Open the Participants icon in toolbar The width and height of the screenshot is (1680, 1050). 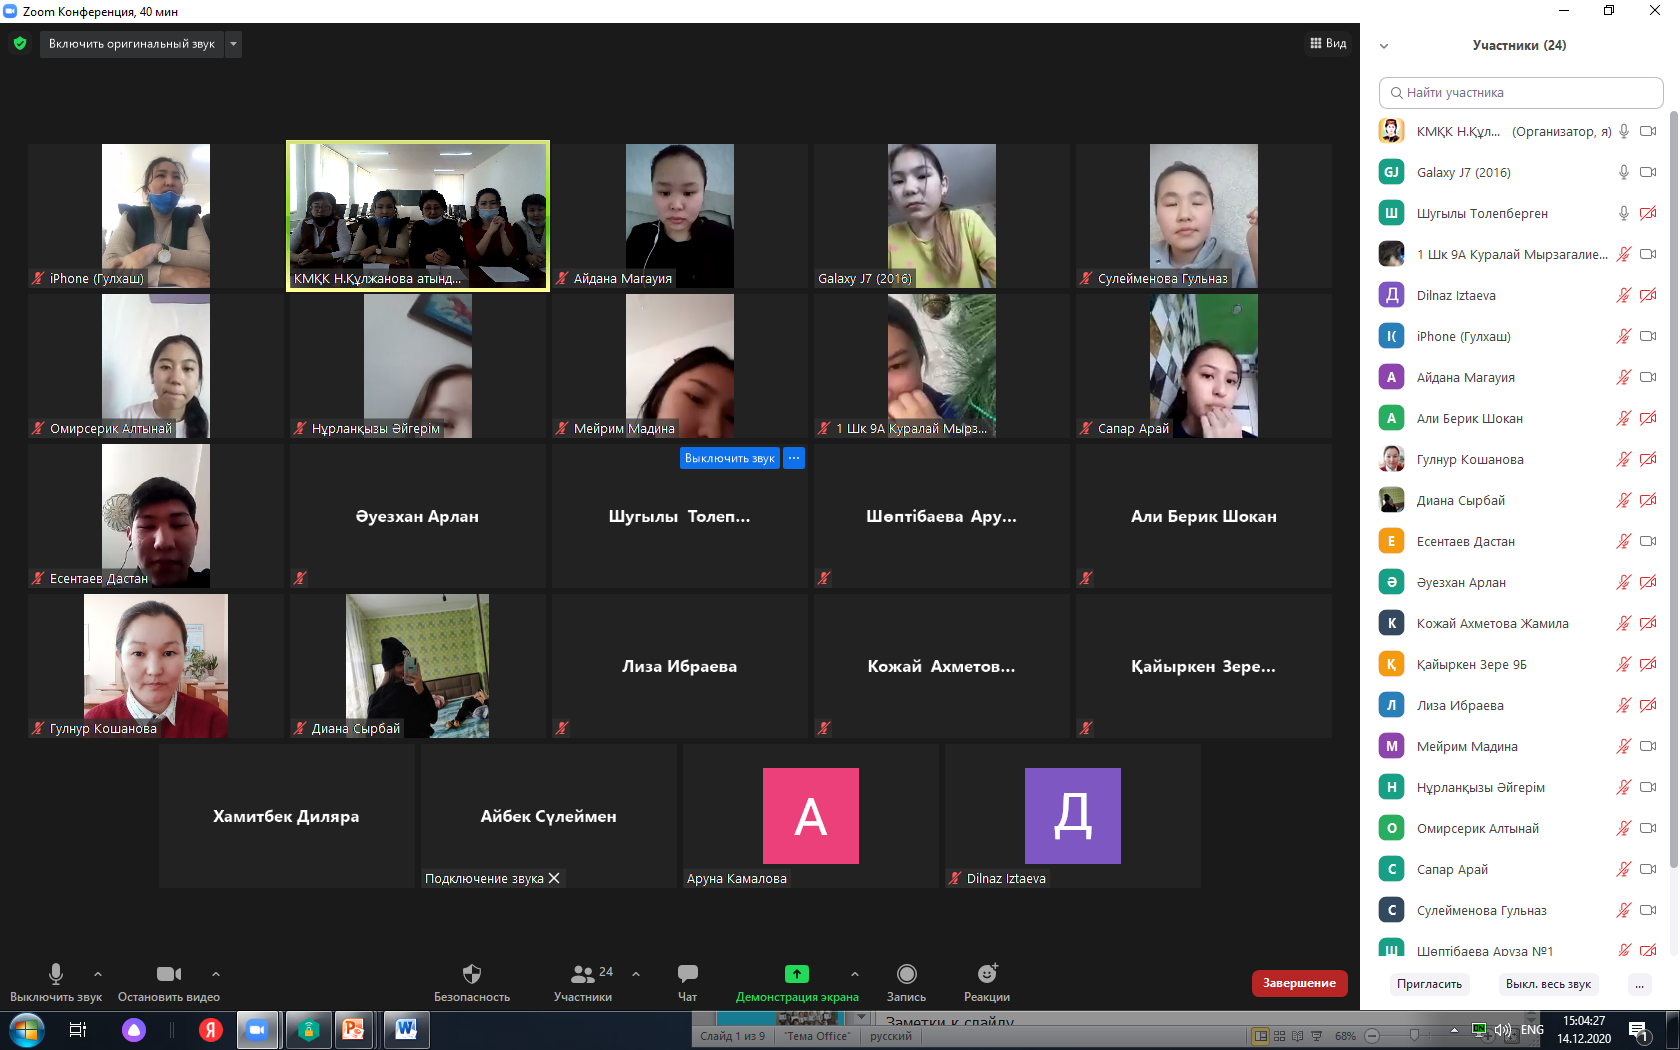point(582,974)
